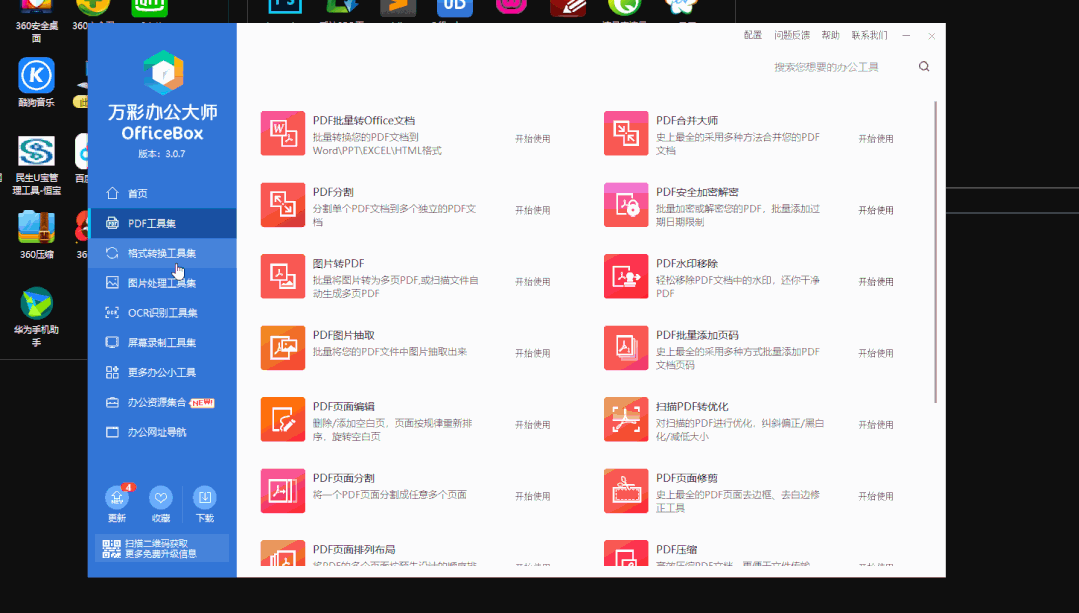This screenshot has width=1079, height=613.
Task: Click 开始使用 for PDF水印移除
Action: click(876, 281)
